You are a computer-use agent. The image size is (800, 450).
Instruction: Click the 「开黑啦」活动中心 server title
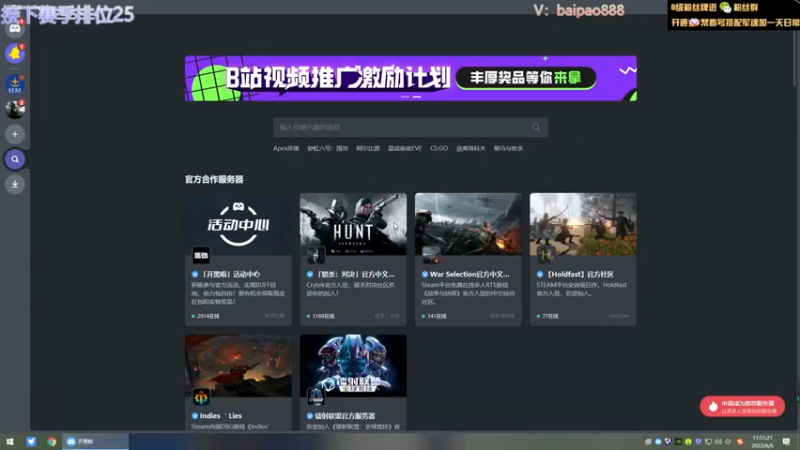[x=230, y=274]
